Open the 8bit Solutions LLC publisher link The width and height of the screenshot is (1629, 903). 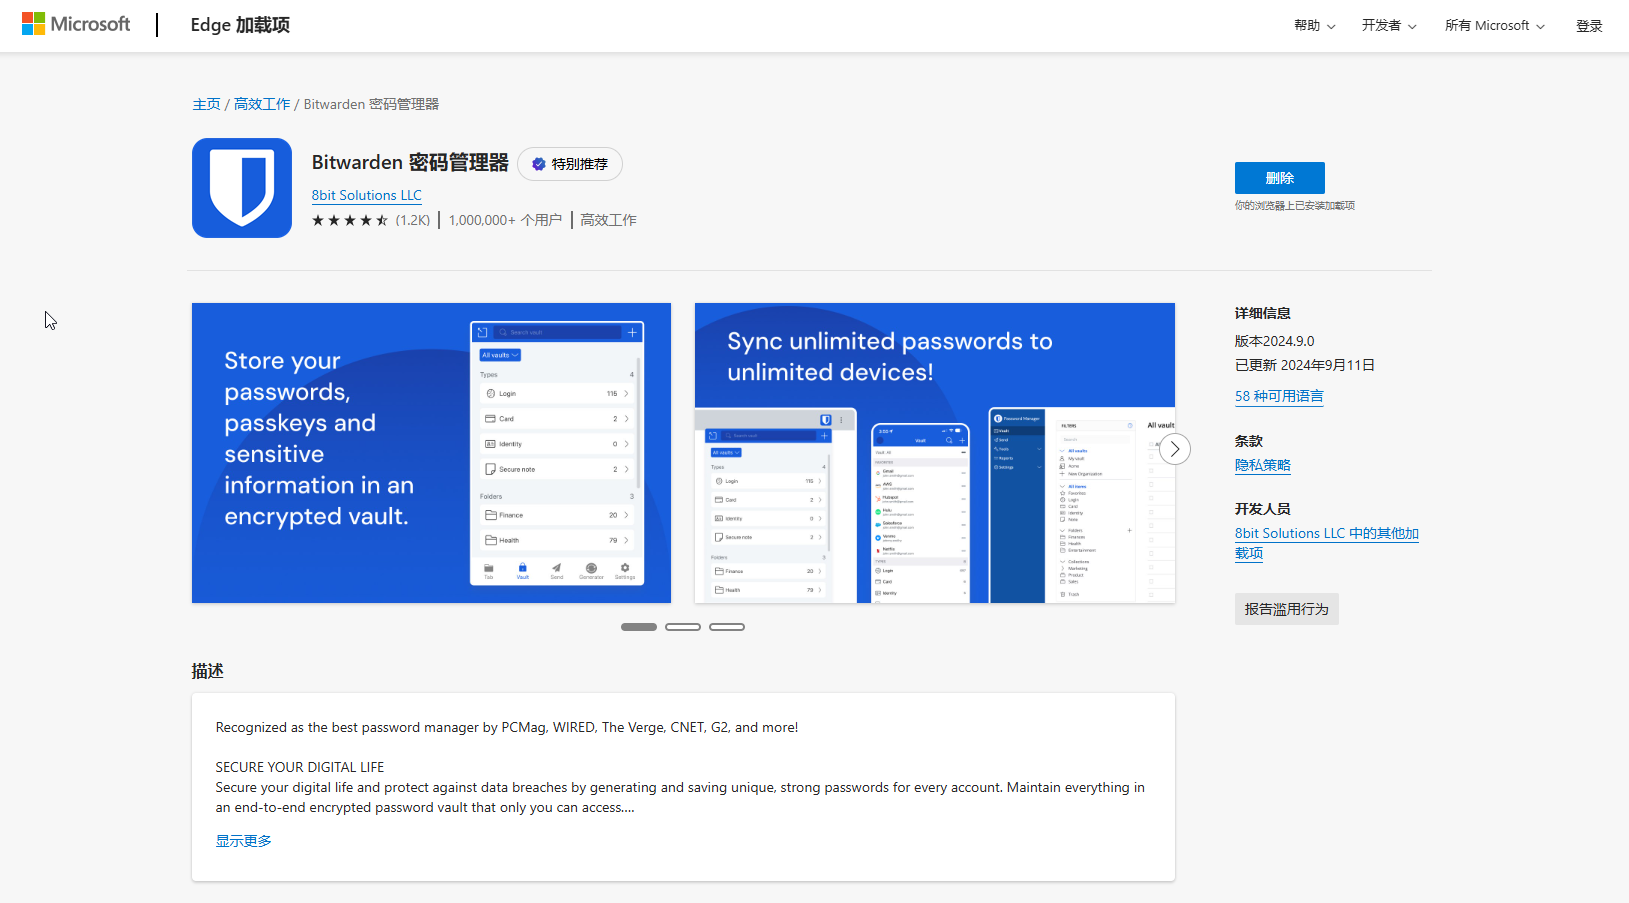click(366, 195)
